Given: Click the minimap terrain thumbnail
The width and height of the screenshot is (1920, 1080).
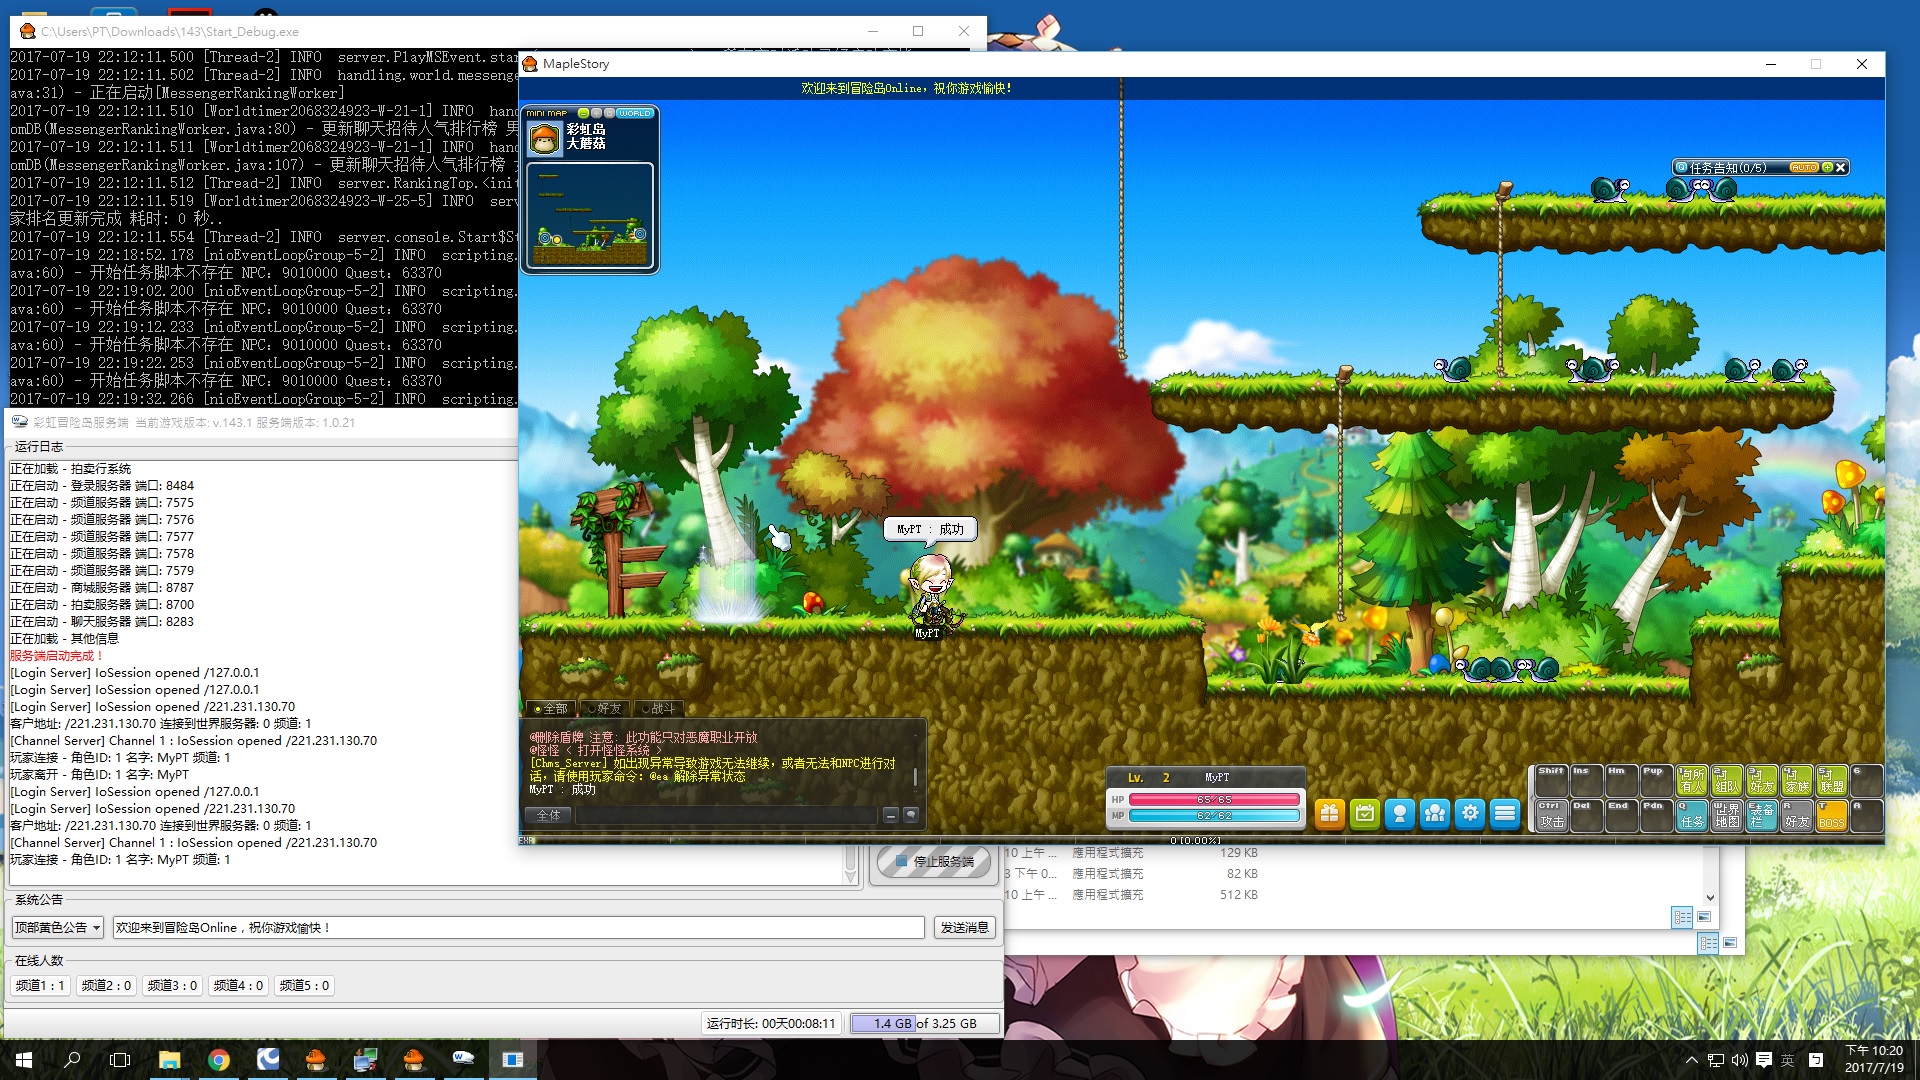Looking at the screenshot, I should click(x=589, y=216).
